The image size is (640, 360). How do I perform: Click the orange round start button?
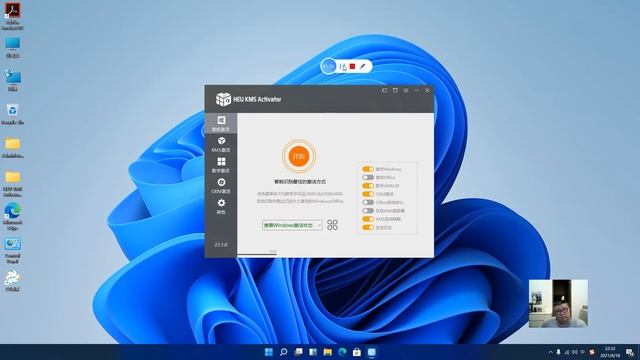(x=299, y=156)
